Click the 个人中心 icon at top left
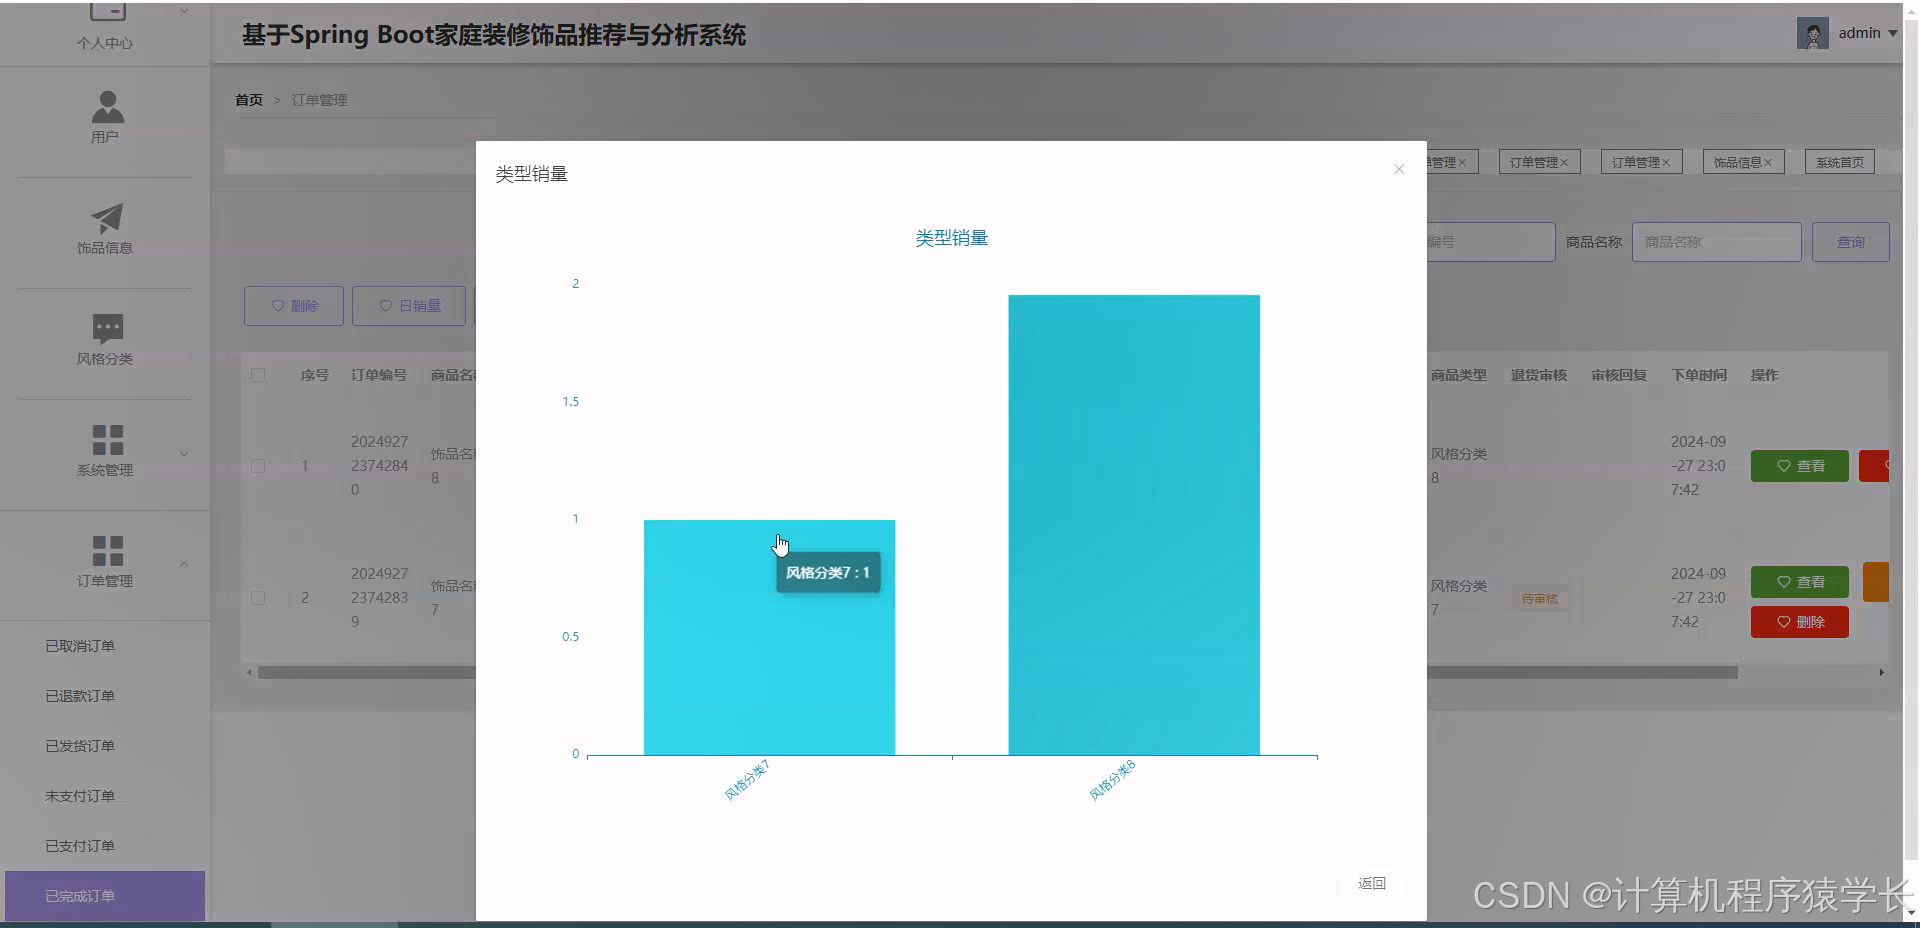 [x=106, y=10]
